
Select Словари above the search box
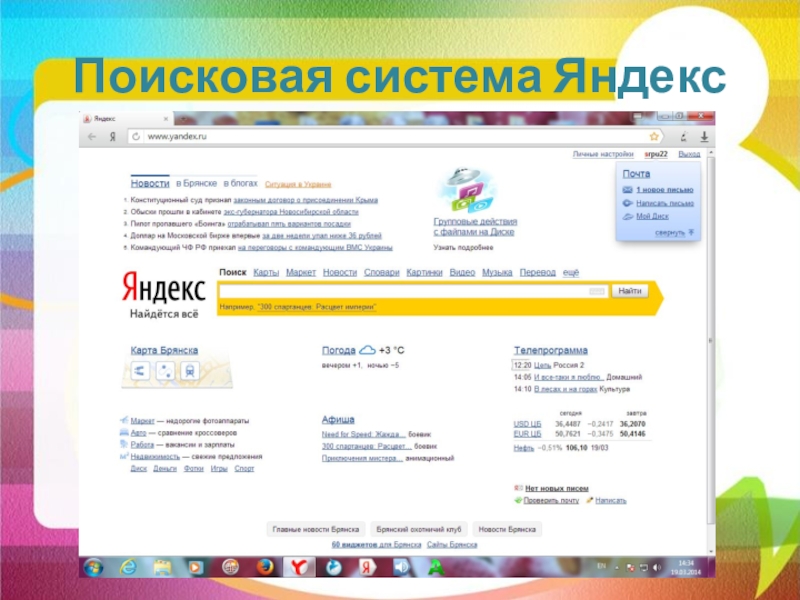click(382, 272)
